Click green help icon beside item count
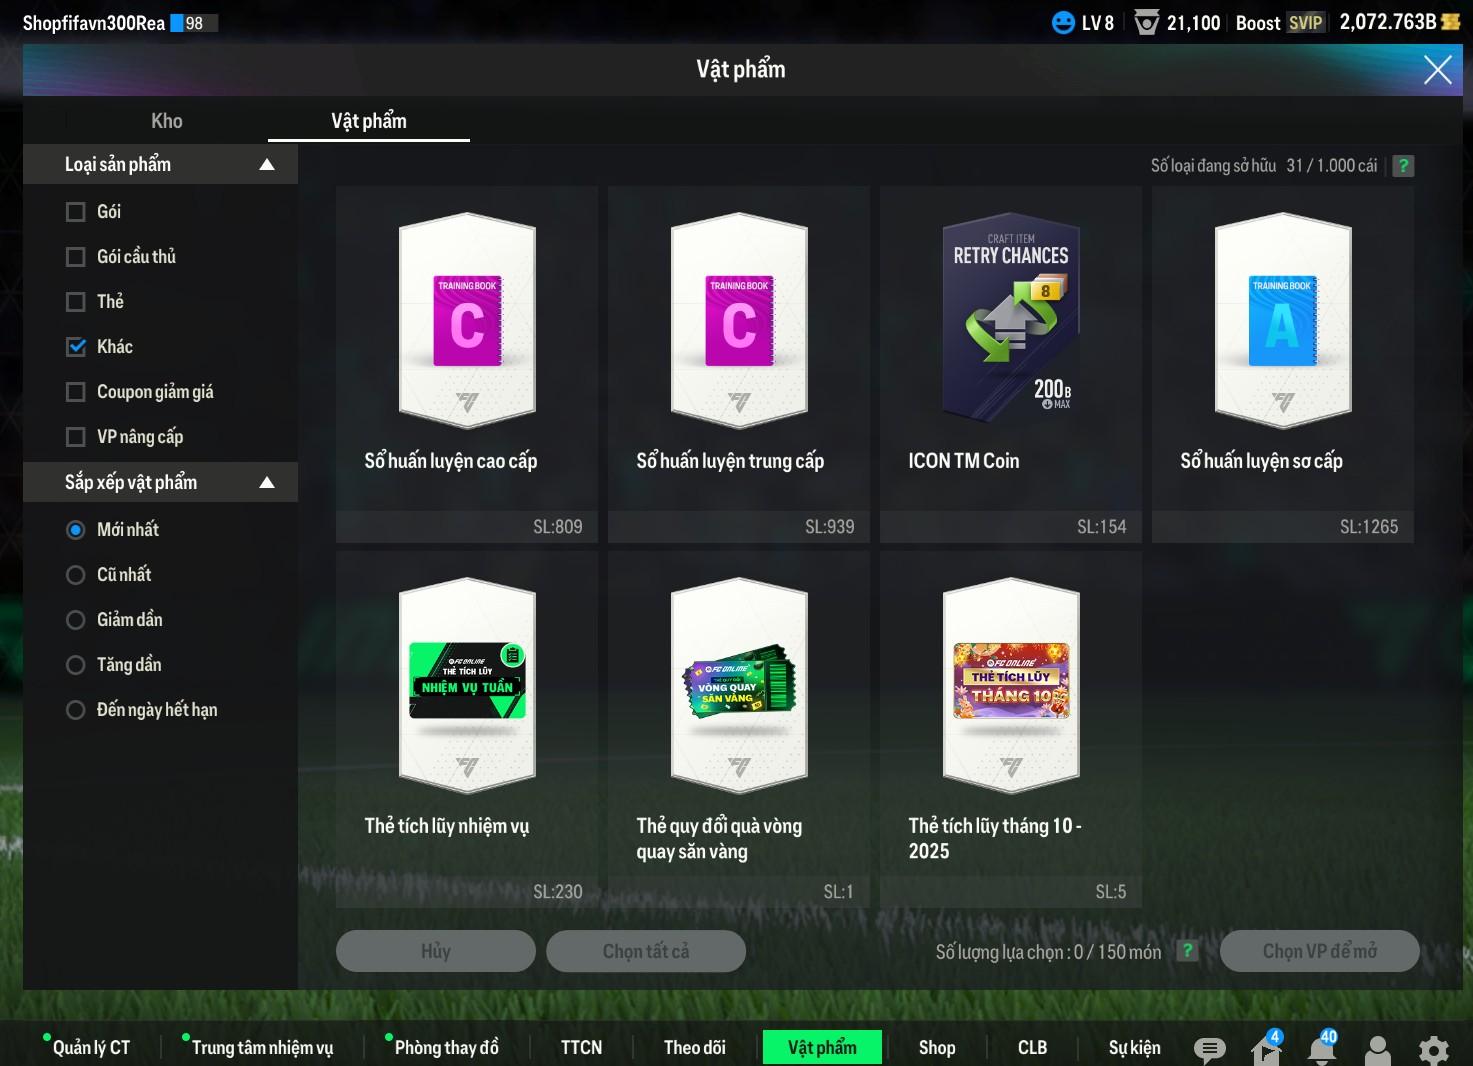 click(x=1403, y=166)
